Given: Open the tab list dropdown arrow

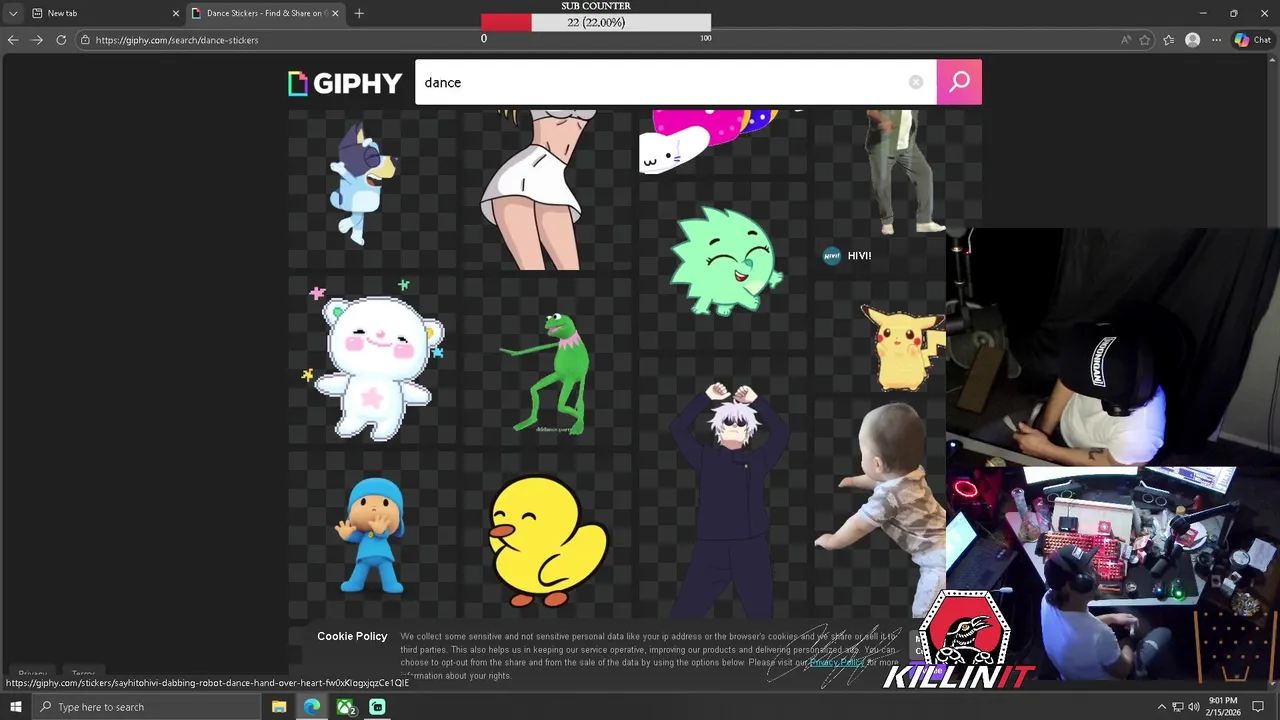Looking at the screenshot, I should (x=12, y=13).
